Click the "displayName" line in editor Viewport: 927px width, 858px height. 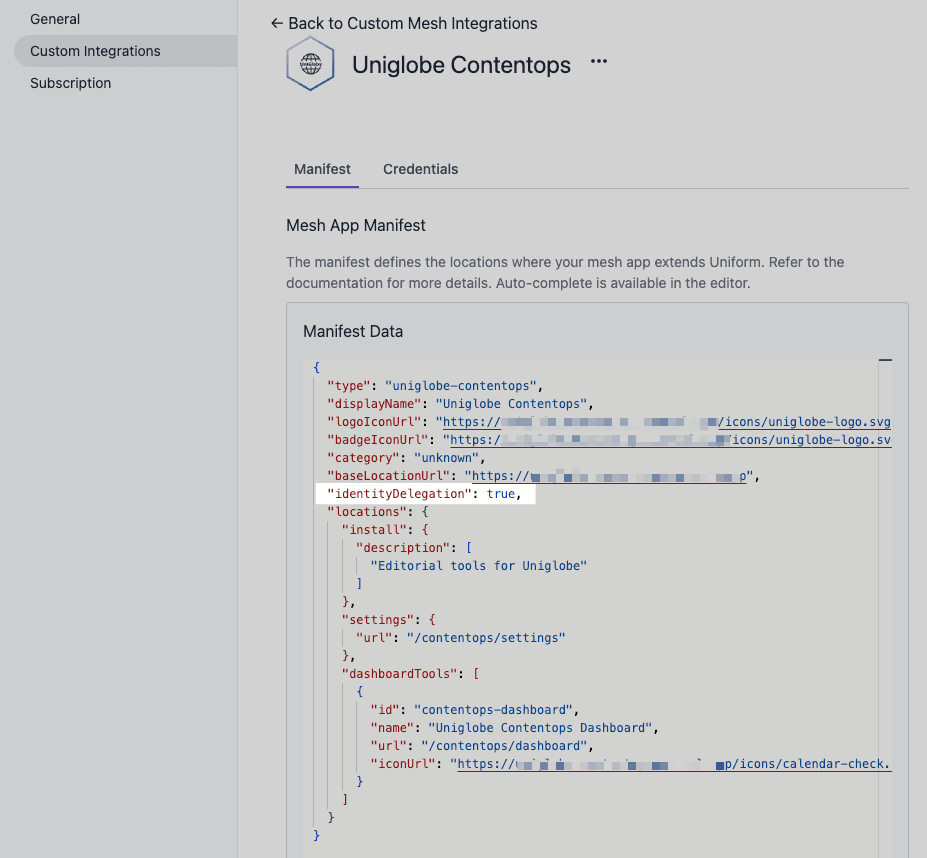(461, 404)
